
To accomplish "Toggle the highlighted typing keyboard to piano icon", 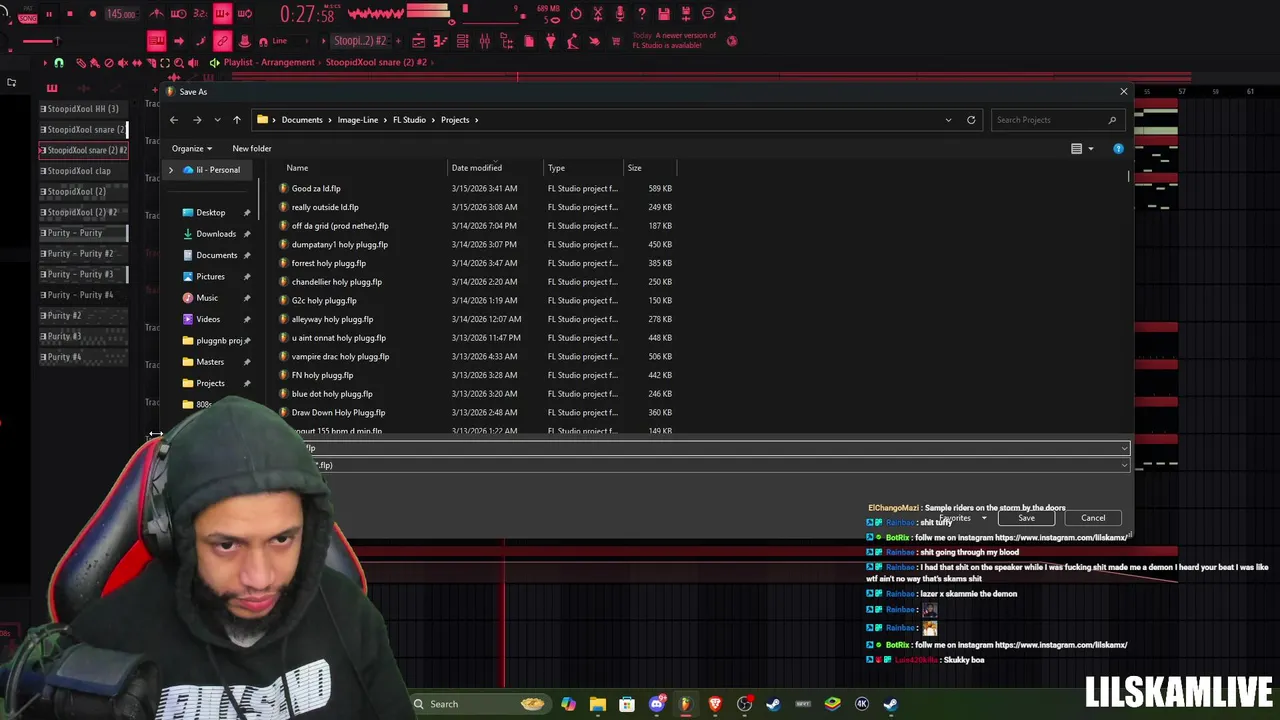I will pyautogui.click(x=157, y=41).
